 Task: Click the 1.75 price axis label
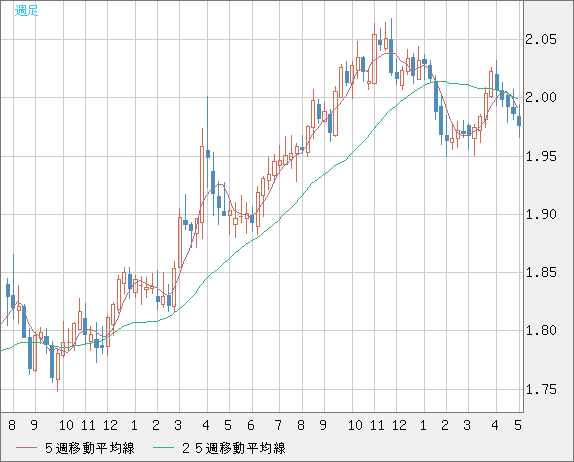coord(541,389)
